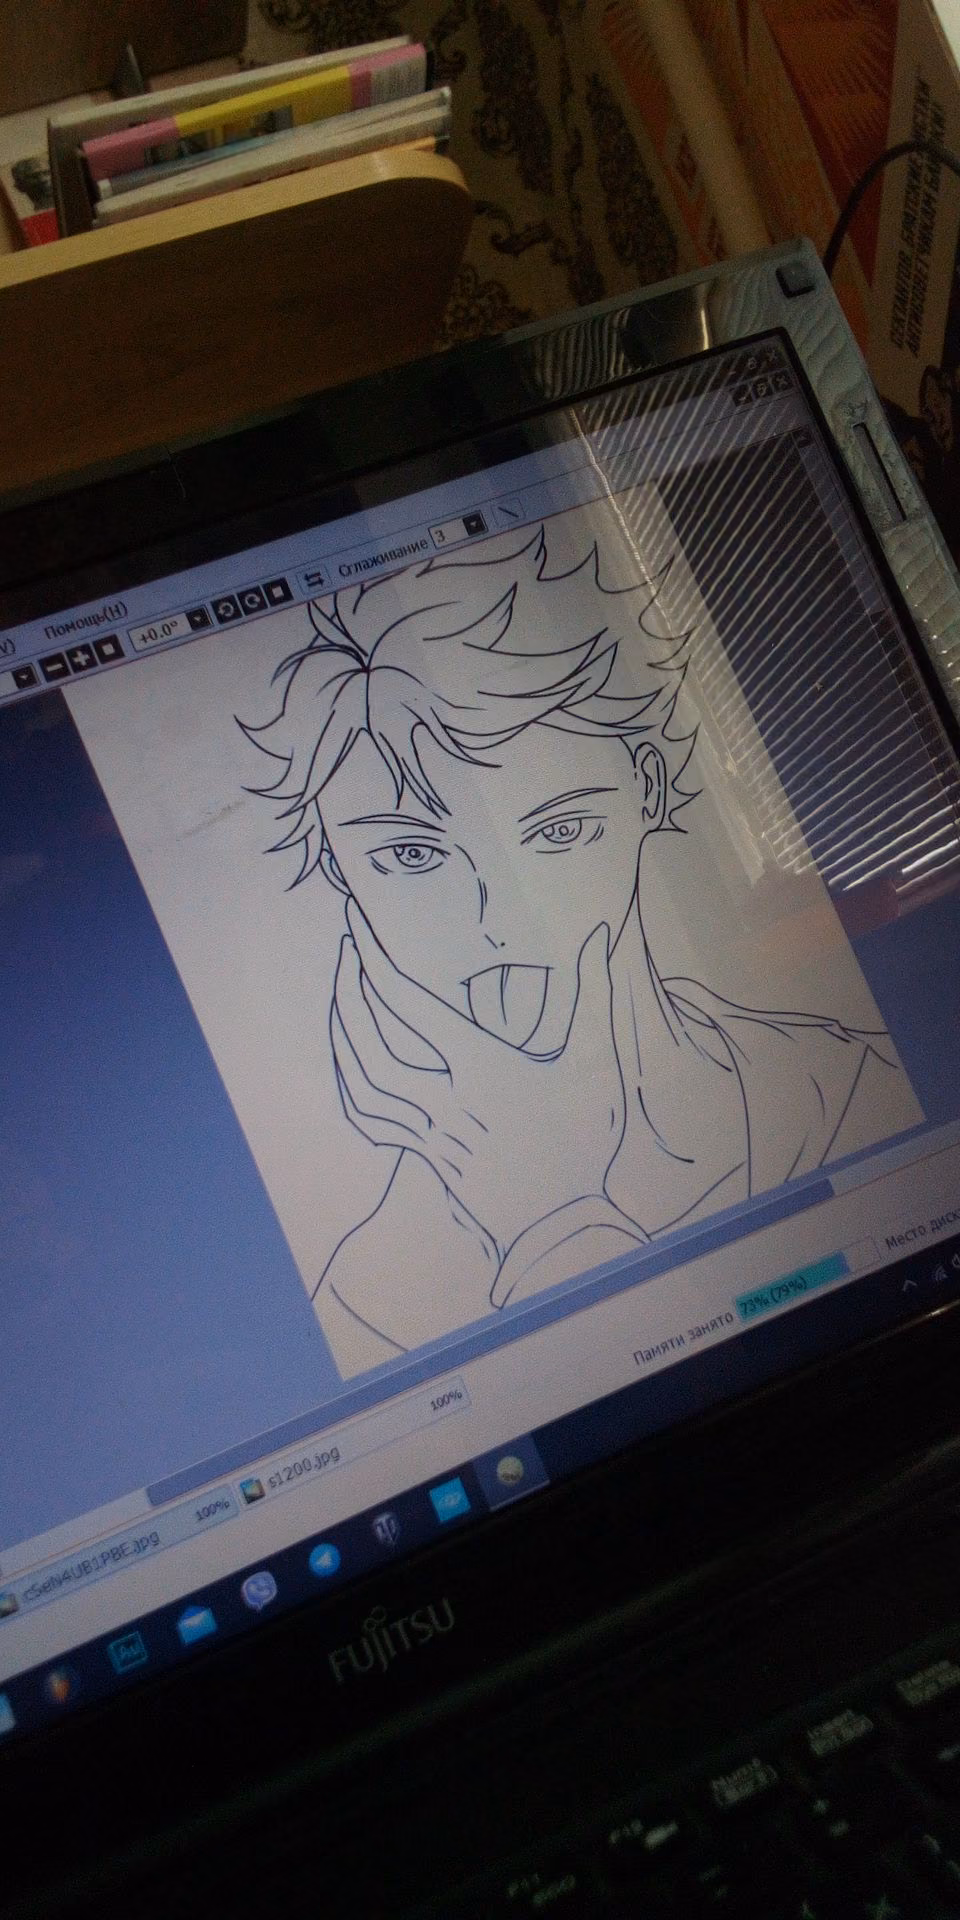Open the rotation angle dropdown arrow

tap(198, 619)
